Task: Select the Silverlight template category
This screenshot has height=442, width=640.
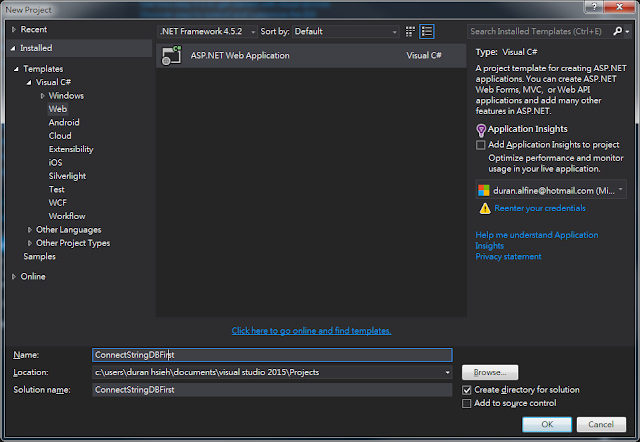Action: pyautogui.click(x=67, y=176)
